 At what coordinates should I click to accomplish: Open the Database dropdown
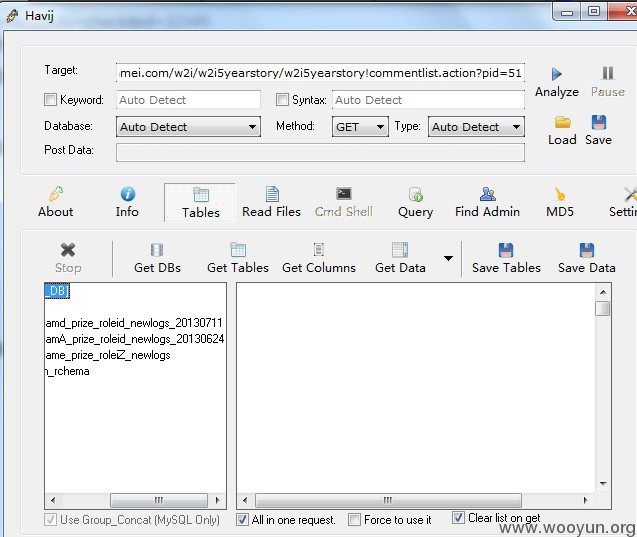(x=188, y=127)
